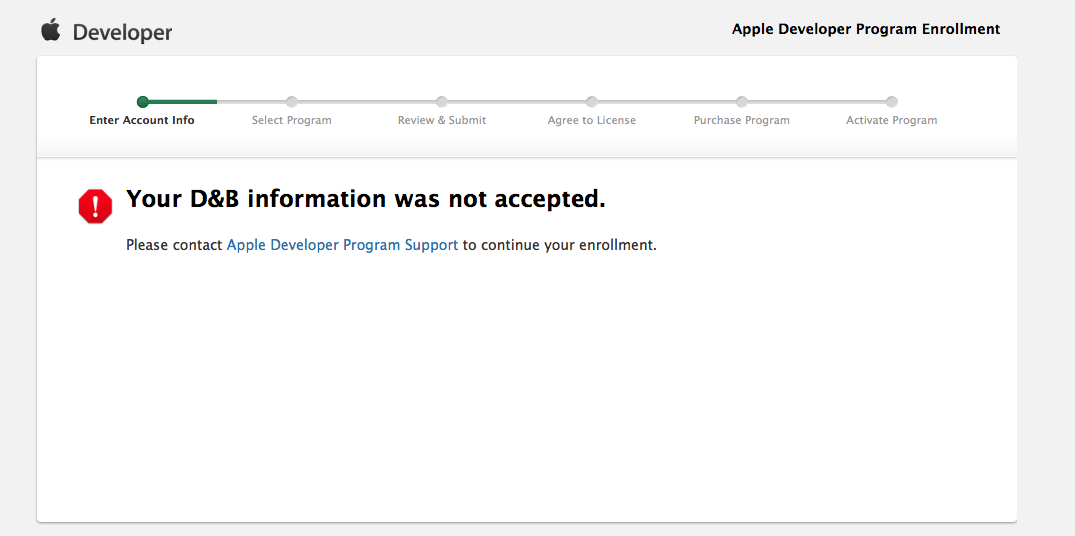
Task: Click the gray Purchase Program progress dot
Action: point(742,102)
